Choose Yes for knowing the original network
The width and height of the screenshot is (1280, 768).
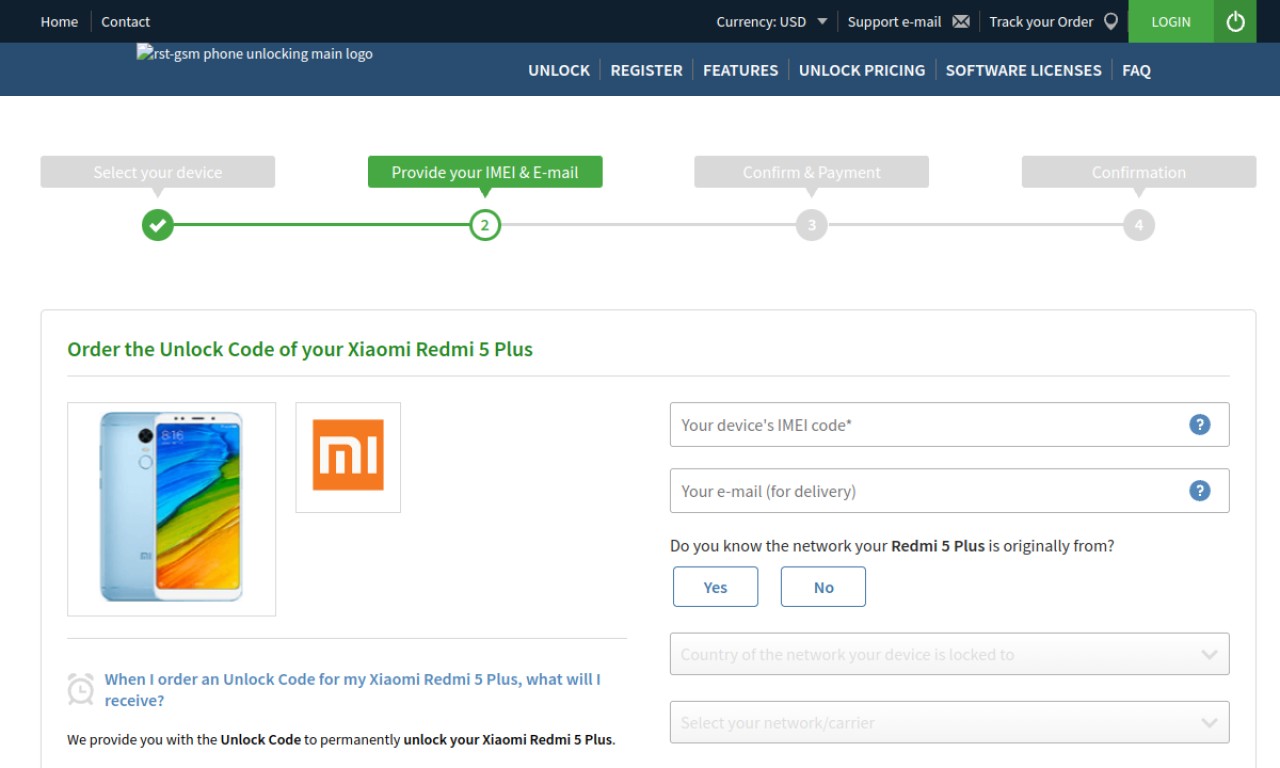point(716,587)
